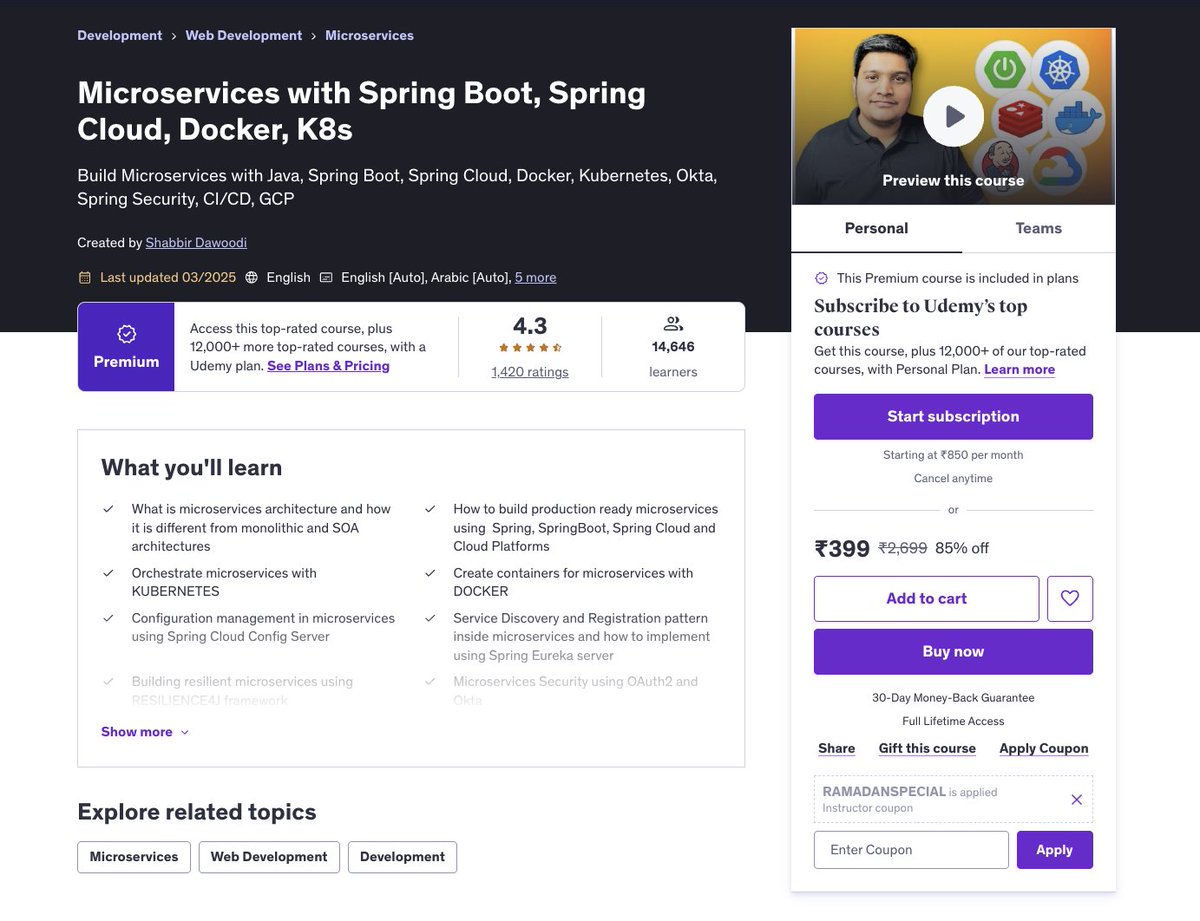Open Learn more about Personal Plan
Screen dimensions: 1200x921
1019,369
